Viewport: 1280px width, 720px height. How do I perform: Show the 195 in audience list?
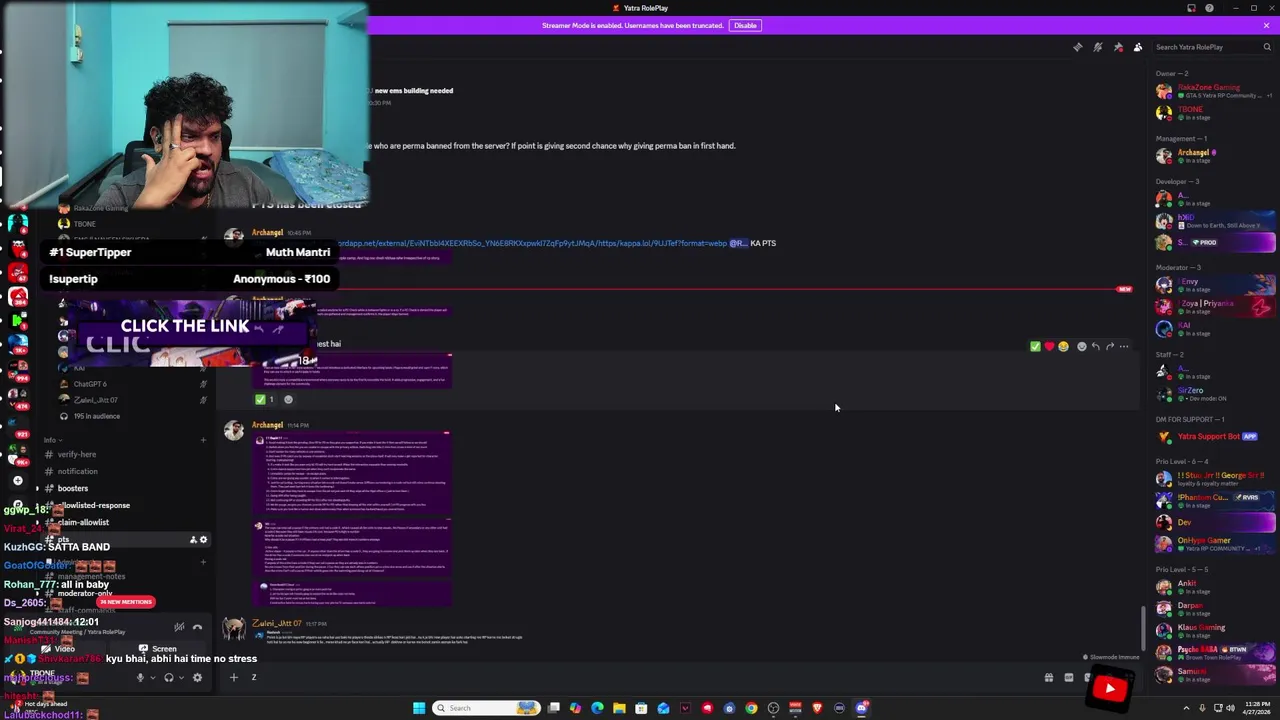[97, 416]
